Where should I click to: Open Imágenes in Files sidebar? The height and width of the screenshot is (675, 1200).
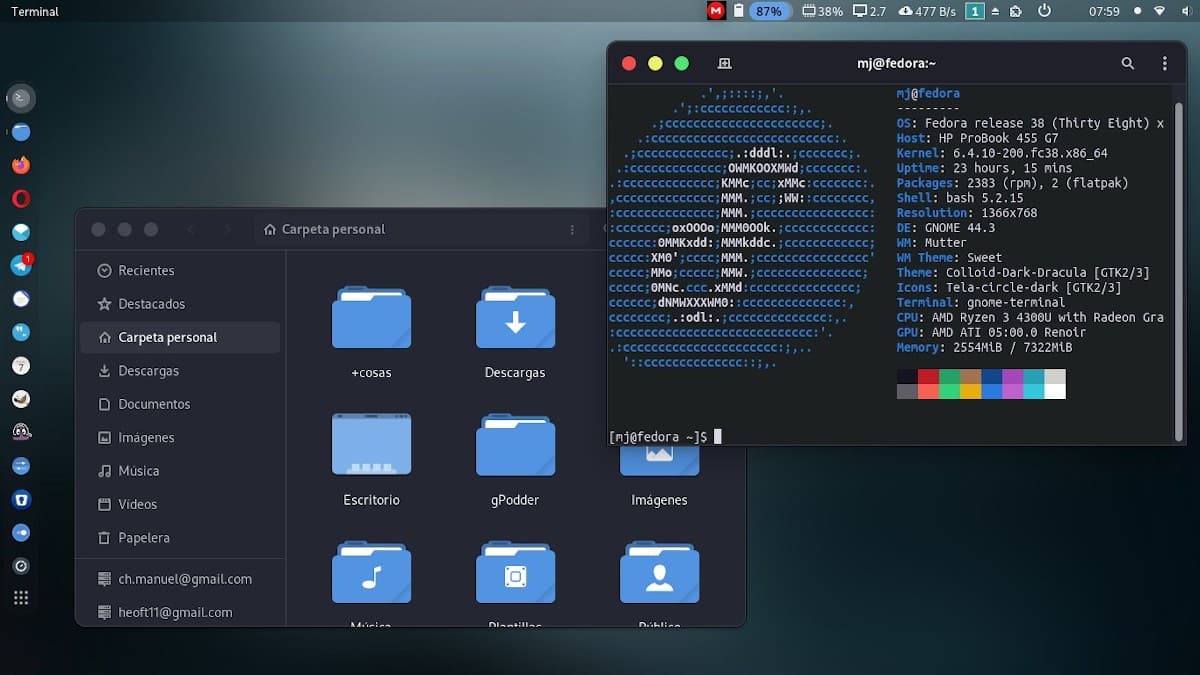180,438
